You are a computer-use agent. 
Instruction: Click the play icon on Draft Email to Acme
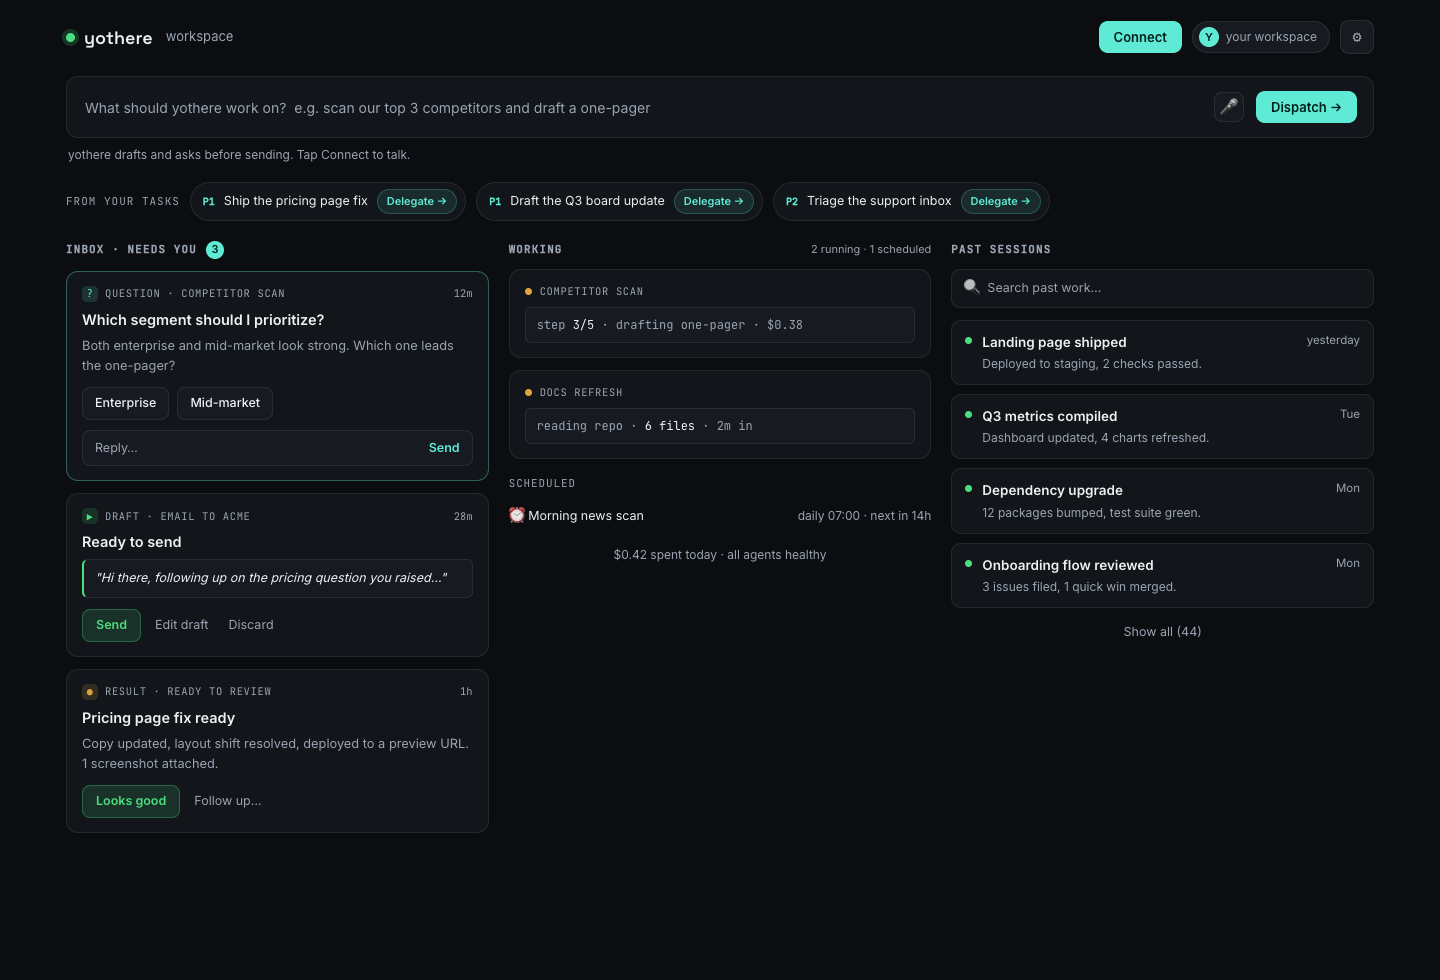pyautogui.click(x=90, y=516)
